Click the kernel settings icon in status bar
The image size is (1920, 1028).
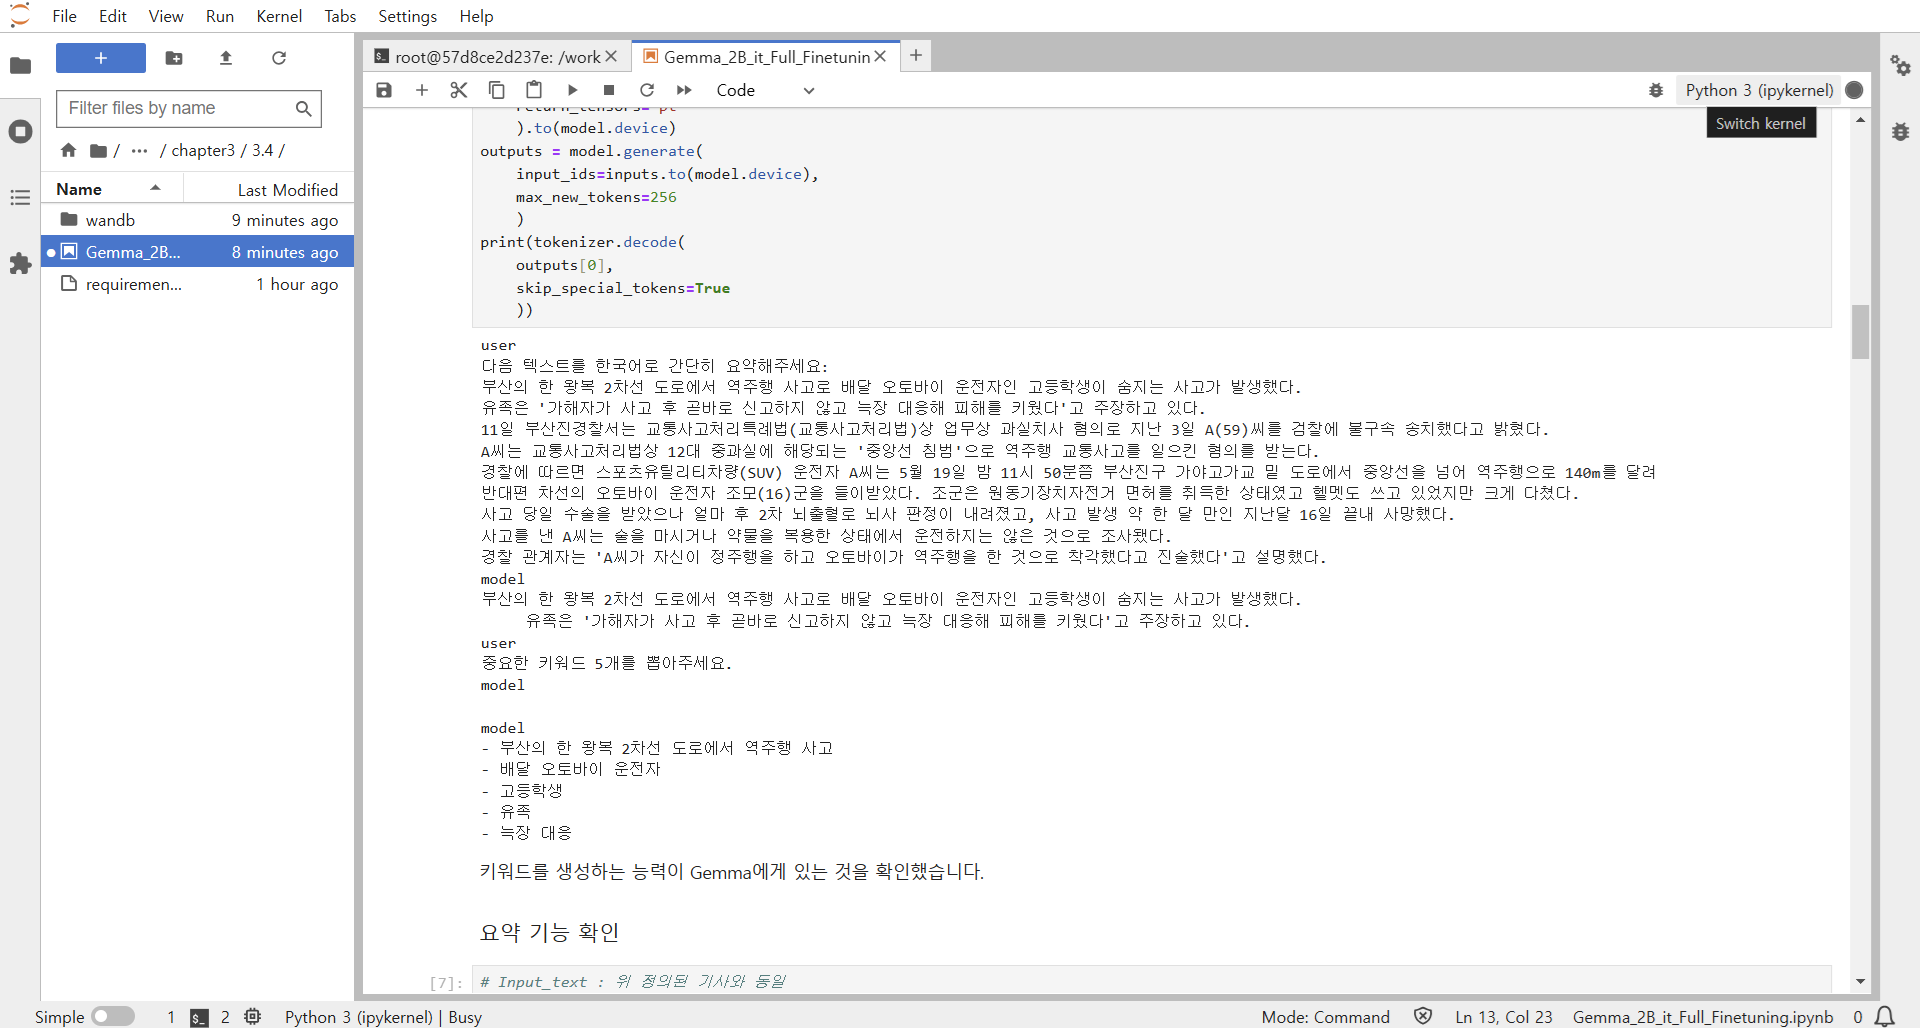tap(253, 1016)
